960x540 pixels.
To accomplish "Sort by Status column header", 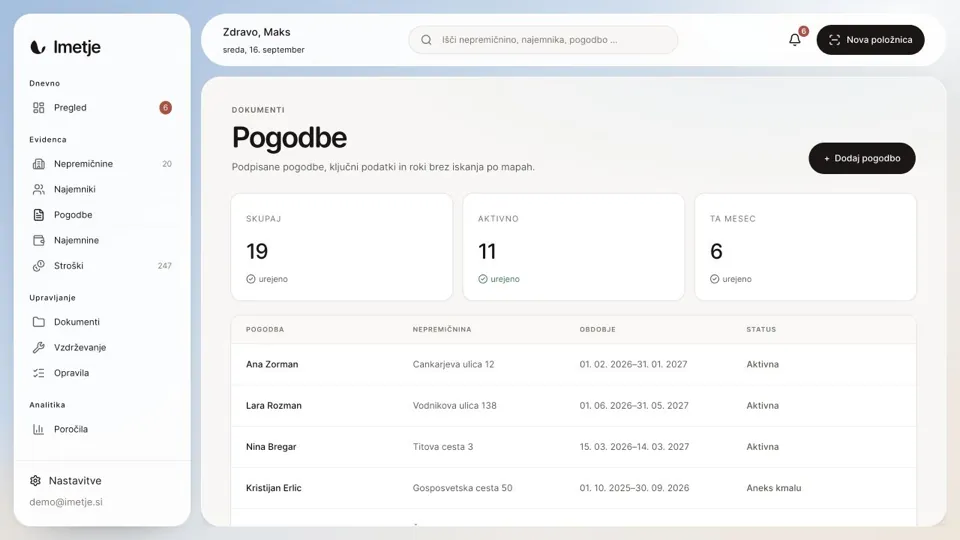I will pos(761,329).
